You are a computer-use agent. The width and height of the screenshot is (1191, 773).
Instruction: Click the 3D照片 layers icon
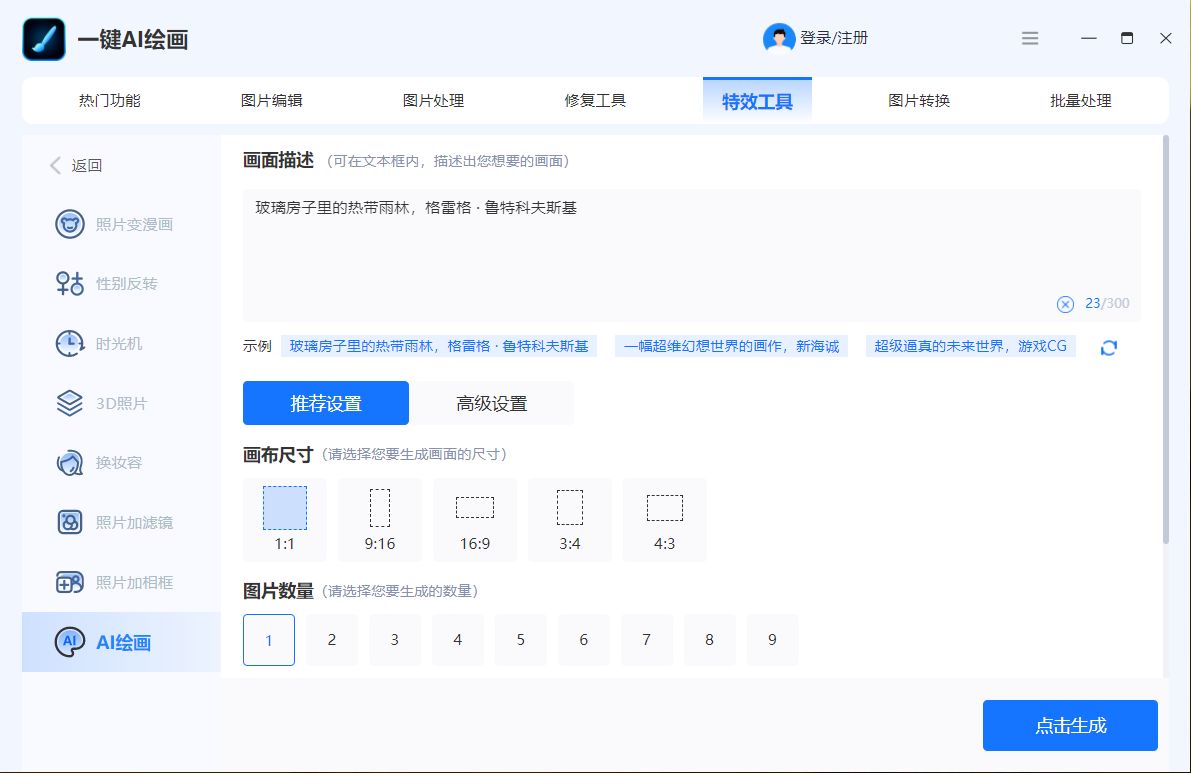point(70,403)
